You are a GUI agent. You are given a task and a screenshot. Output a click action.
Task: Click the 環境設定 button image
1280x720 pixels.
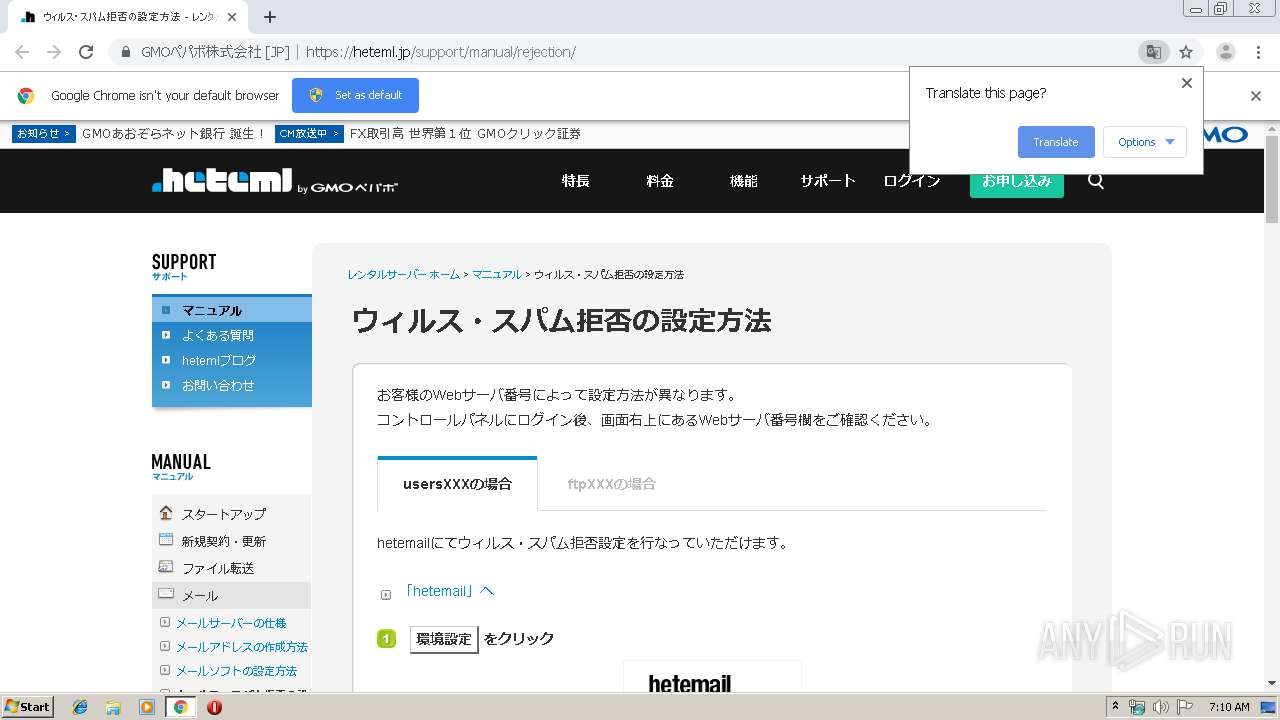444,639
